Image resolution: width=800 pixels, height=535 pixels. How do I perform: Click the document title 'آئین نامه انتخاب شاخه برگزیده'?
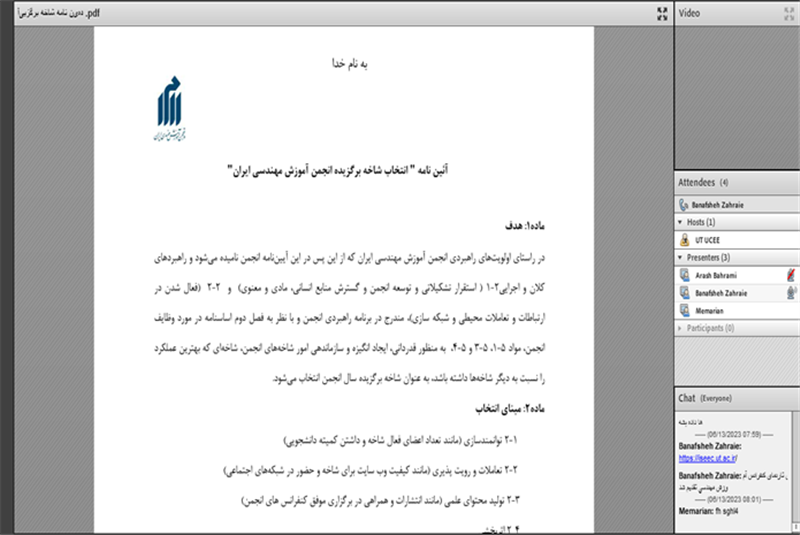(337, 170)
